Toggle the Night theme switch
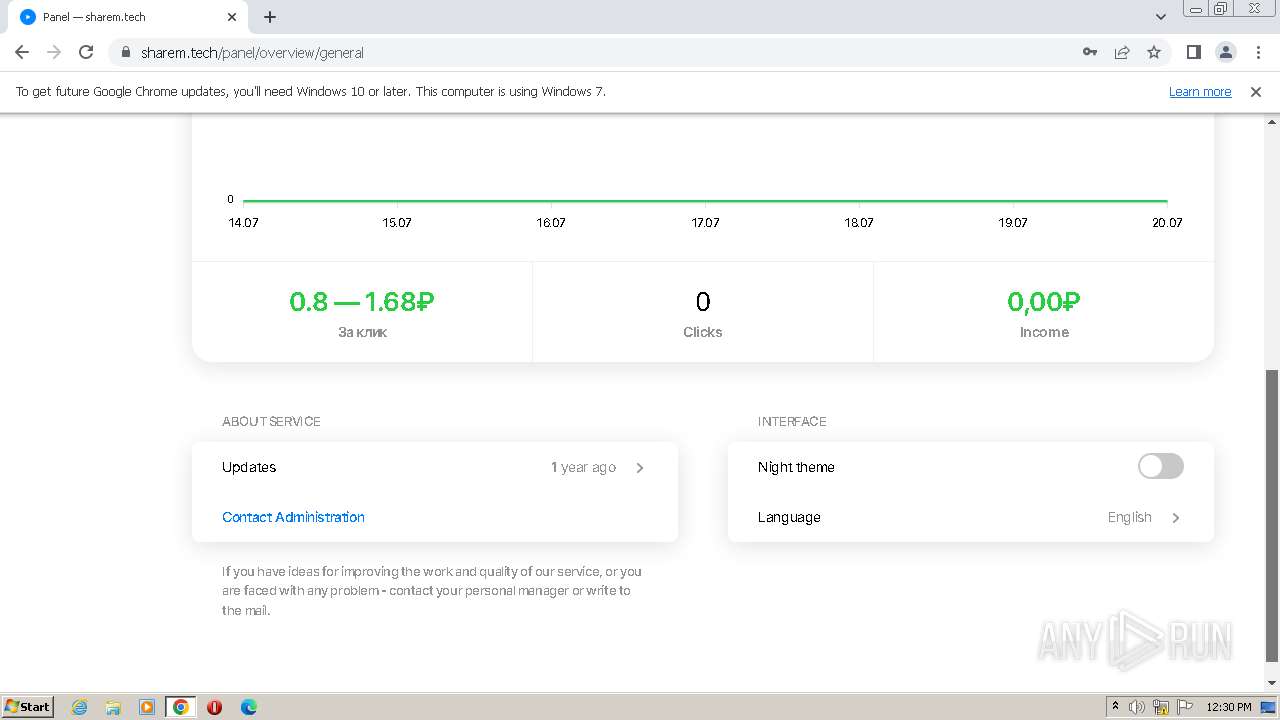The width and height of the screenshot is (1280, 720). click(x=1160, y=466)
